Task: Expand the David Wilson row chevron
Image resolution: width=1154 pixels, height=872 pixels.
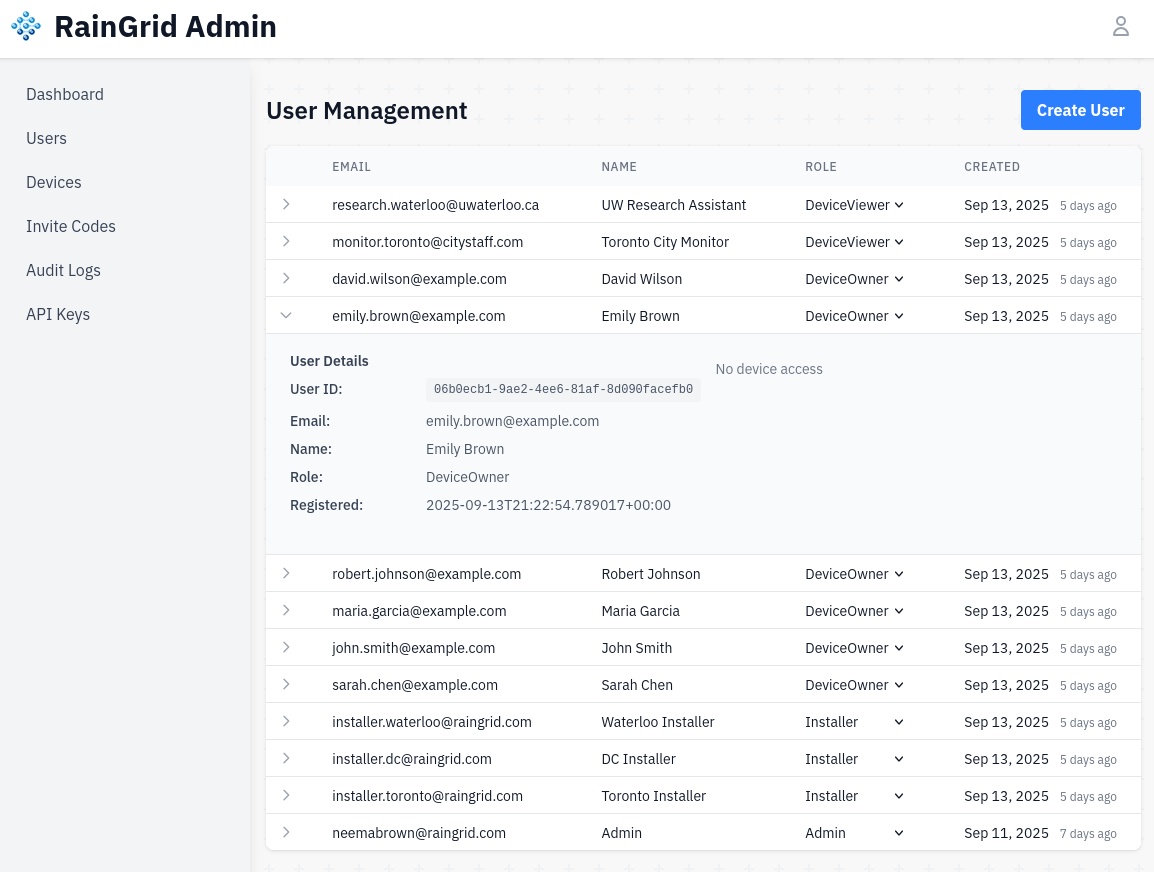Action: 286,278
